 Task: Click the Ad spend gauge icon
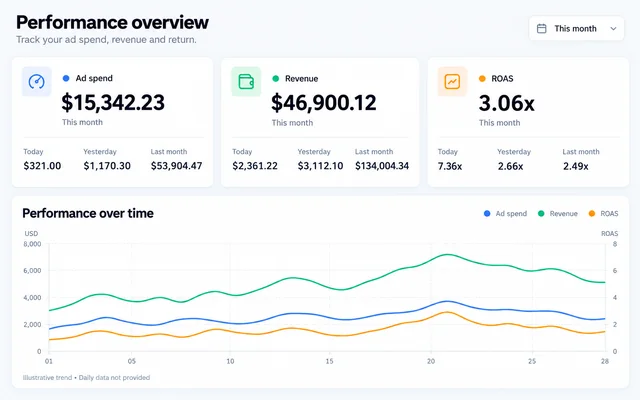pyautogui.click(x=37, y=82)
